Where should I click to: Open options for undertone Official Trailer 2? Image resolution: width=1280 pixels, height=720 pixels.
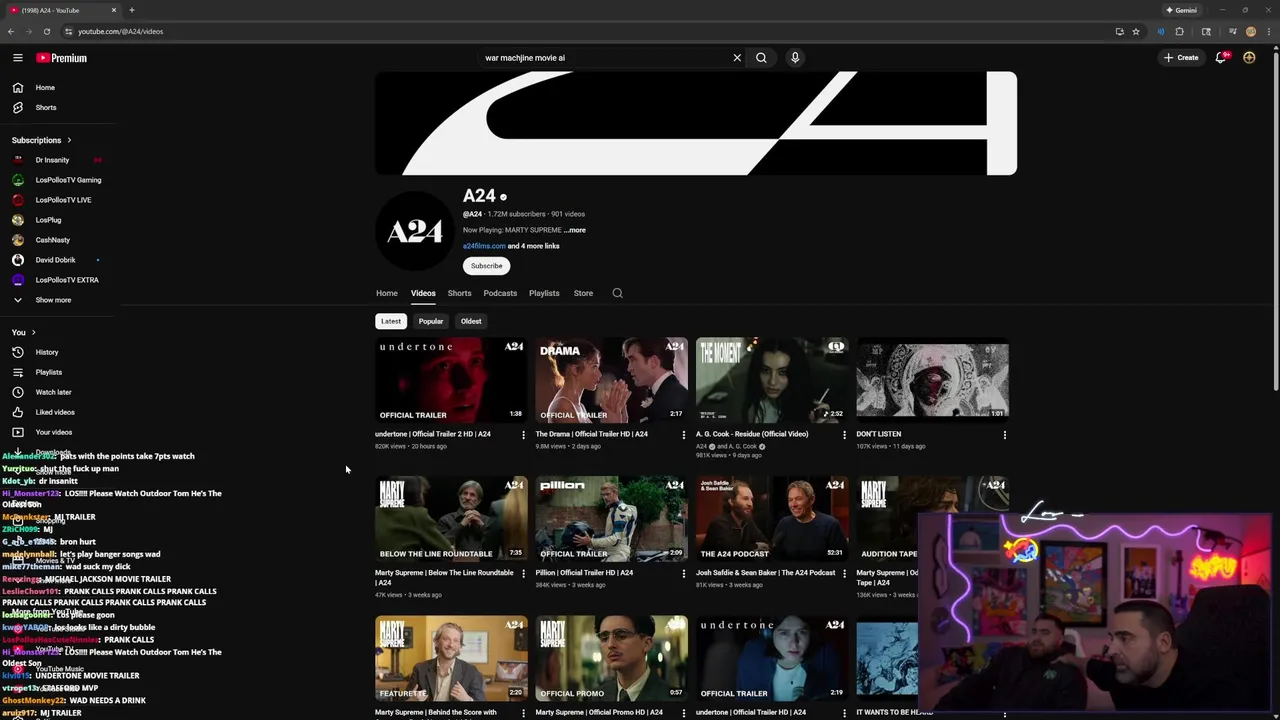(x=523, y=435)
